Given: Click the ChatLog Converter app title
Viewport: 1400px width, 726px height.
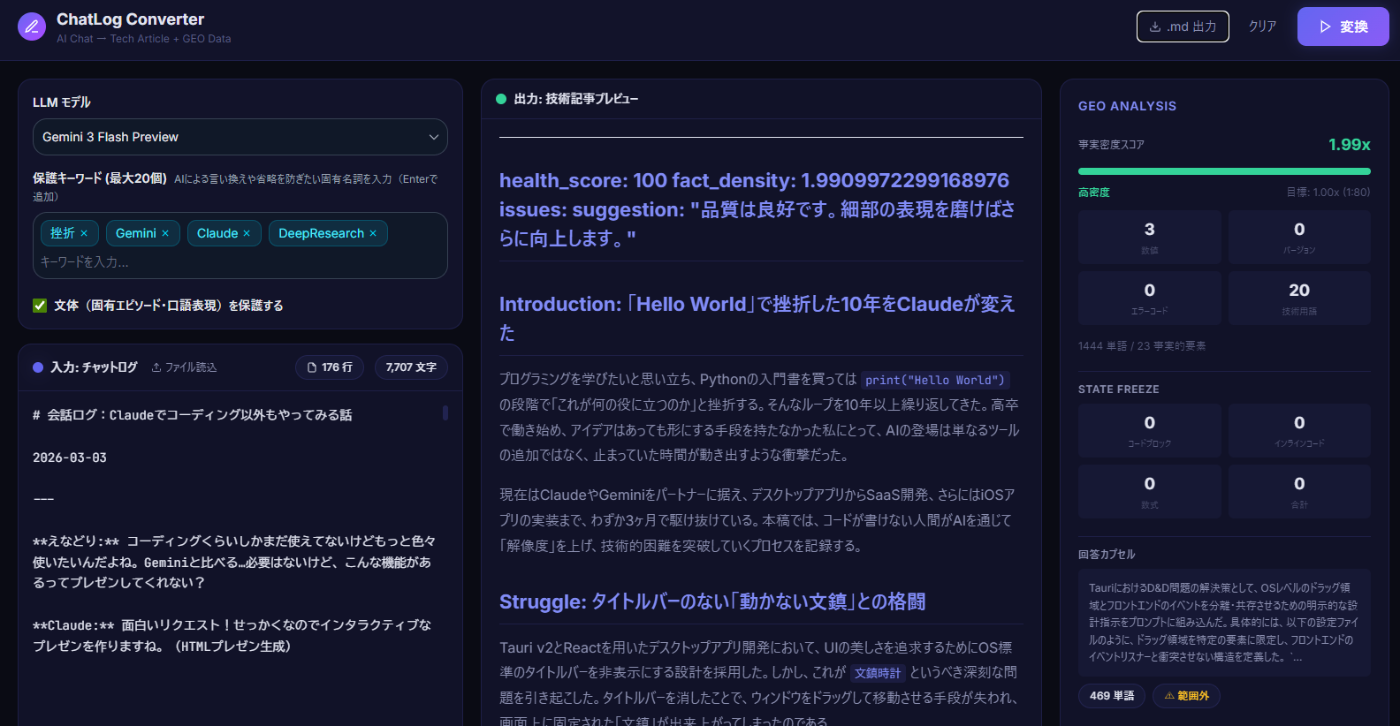Looking at the screenshot, I should [130, 19].
